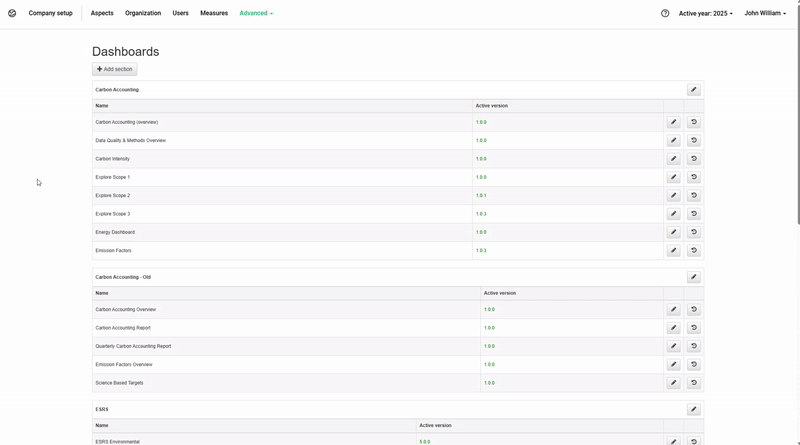Select the Quarterly Carbon Accounting Report name
This screenshot has height=445, width=800.
click(133, 346)
